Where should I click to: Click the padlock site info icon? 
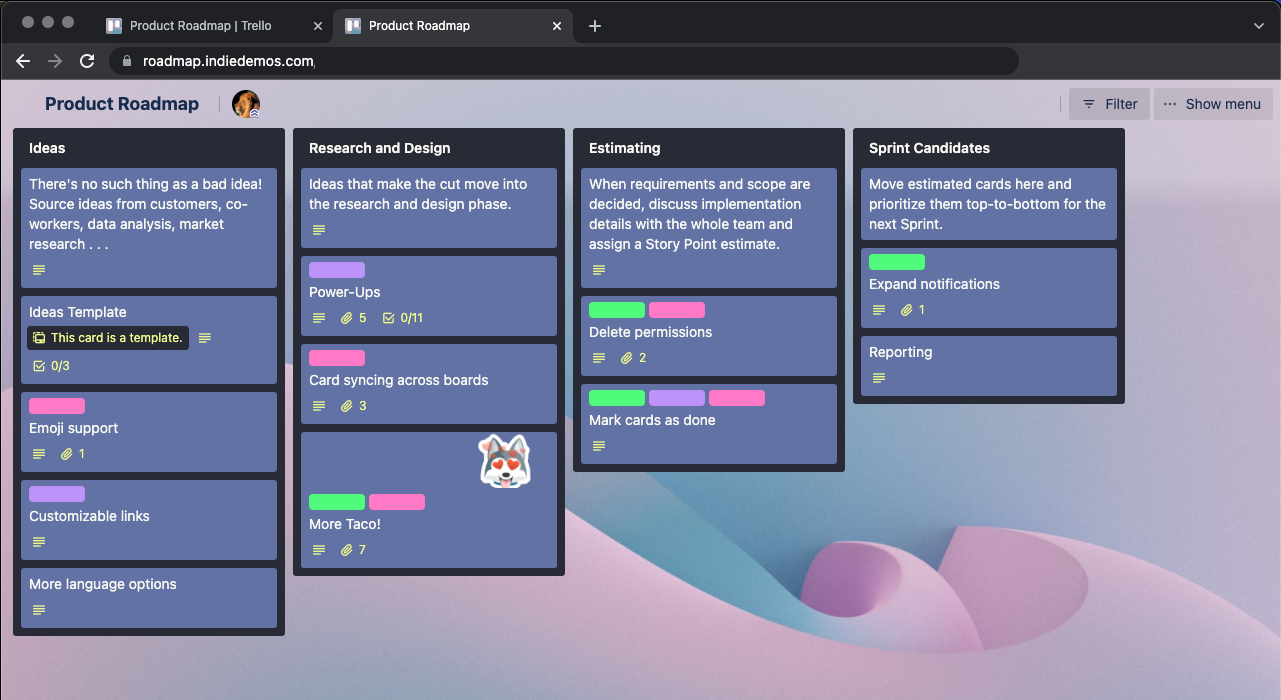(x=126, y=61)
